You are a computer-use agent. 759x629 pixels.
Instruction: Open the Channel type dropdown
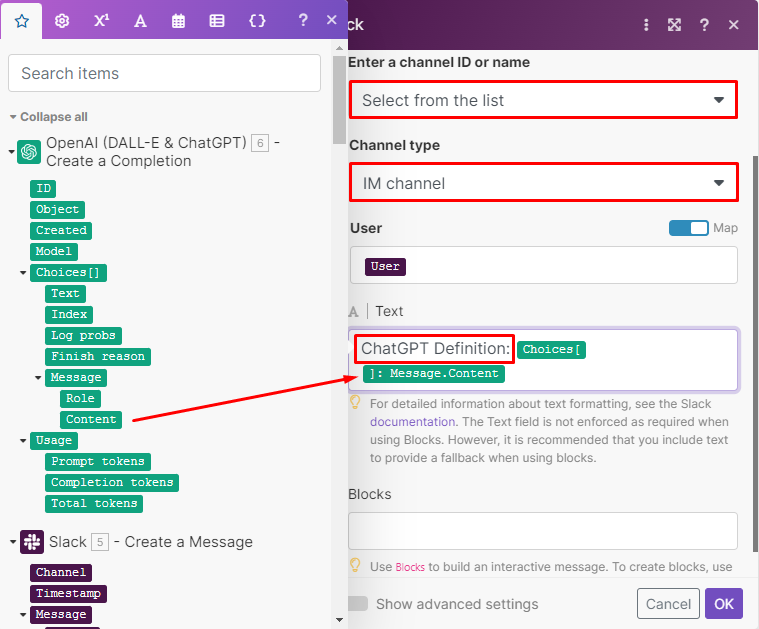click(544, 183)
